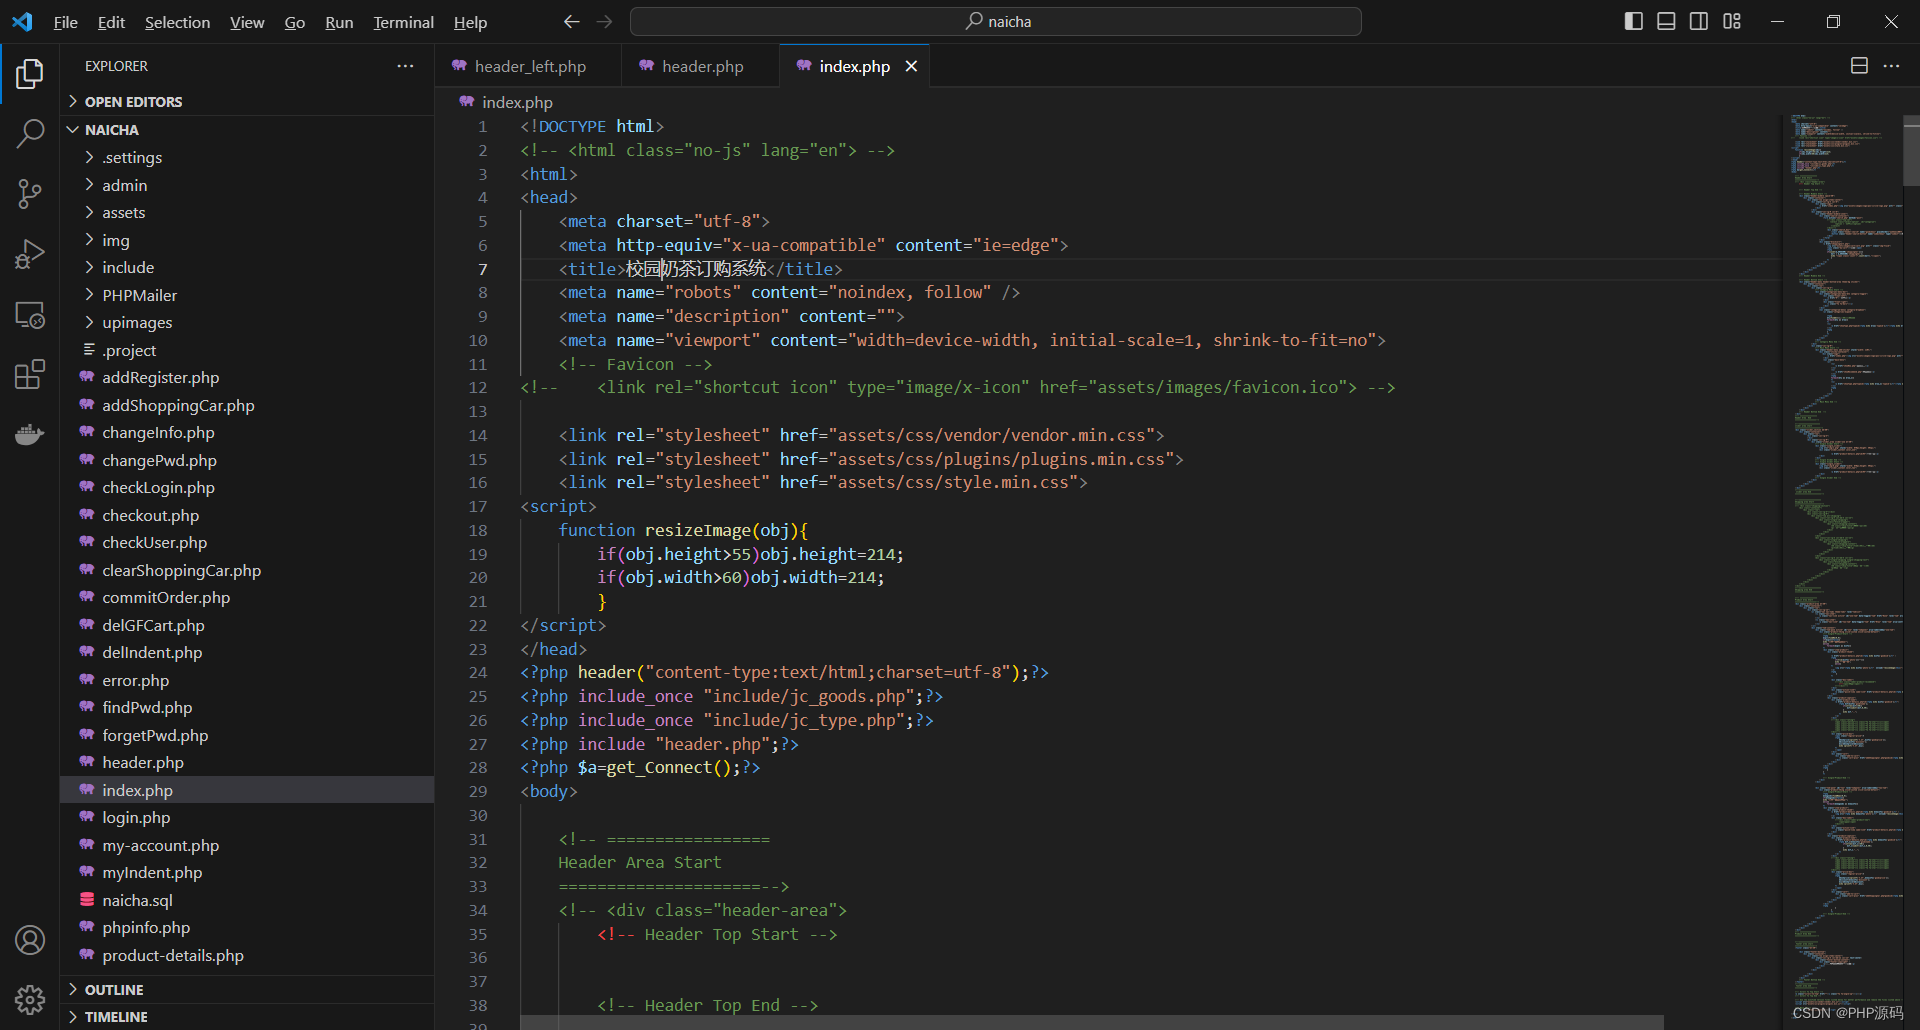Viewport: 1920px width, 1030px height.
Task: Open the File menu
Action: pyautogui.click(x=65, y=22)
